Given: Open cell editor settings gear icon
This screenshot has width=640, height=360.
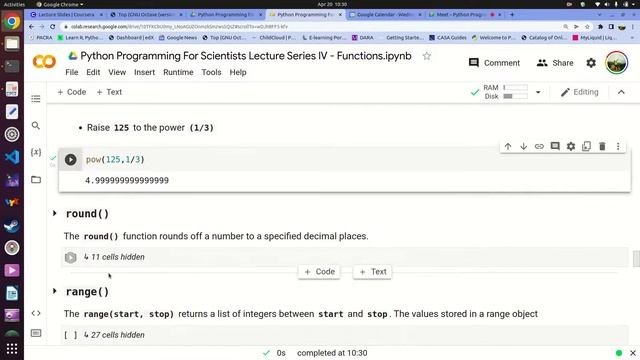Looking at the screenshot, I should [x=571, y=146].
